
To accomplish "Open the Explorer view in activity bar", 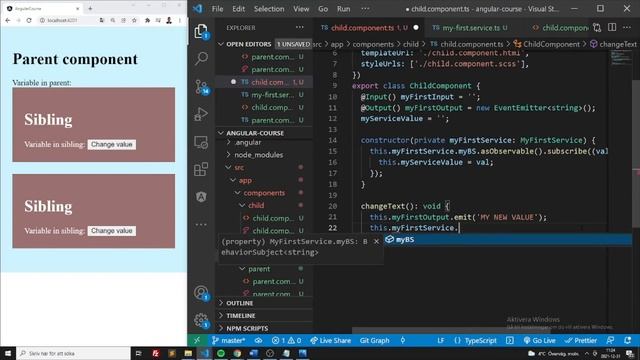I will [201, 31].
